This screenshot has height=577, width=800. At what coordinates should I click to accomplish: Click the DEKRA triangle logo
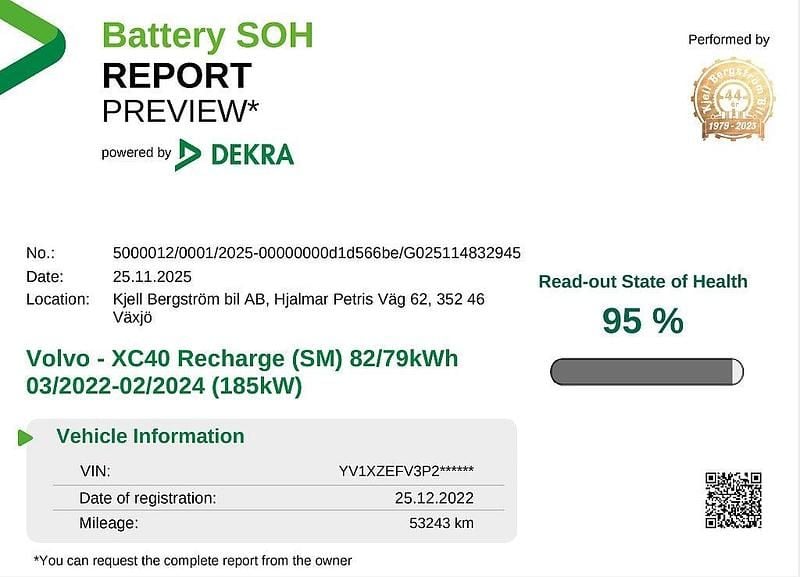187,154
